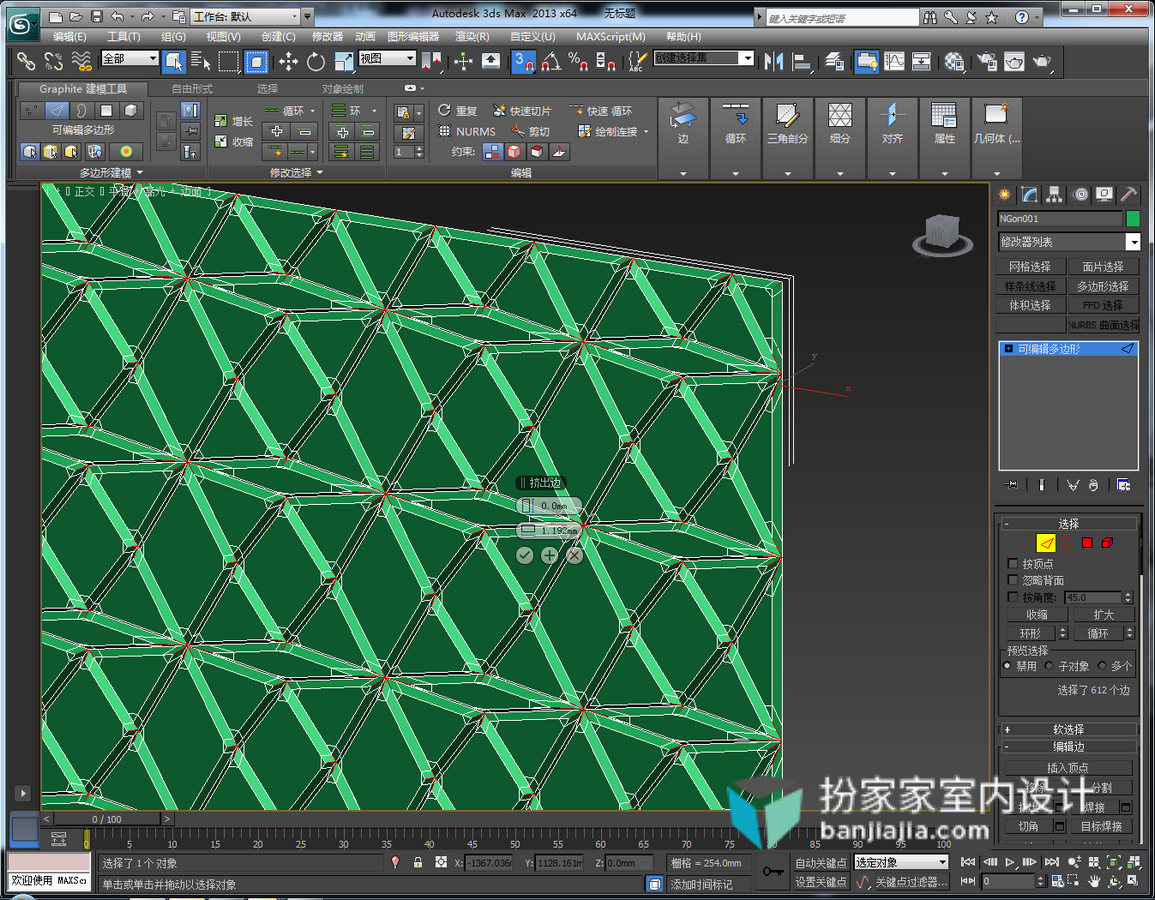This screenshot has width=1155, height=900.
Task: Enable the 按顶点 checkbox
Action: (x=1013, y=563)
